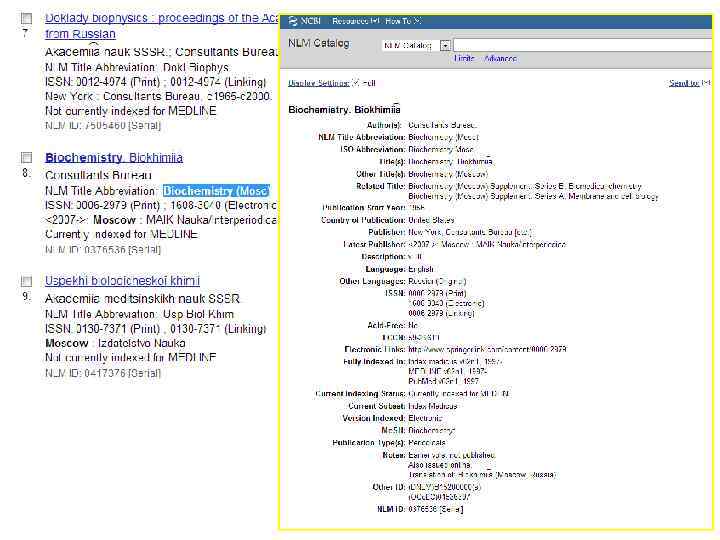Click the NLM Catalog heading beside the search bar

[x=319, y=44]
